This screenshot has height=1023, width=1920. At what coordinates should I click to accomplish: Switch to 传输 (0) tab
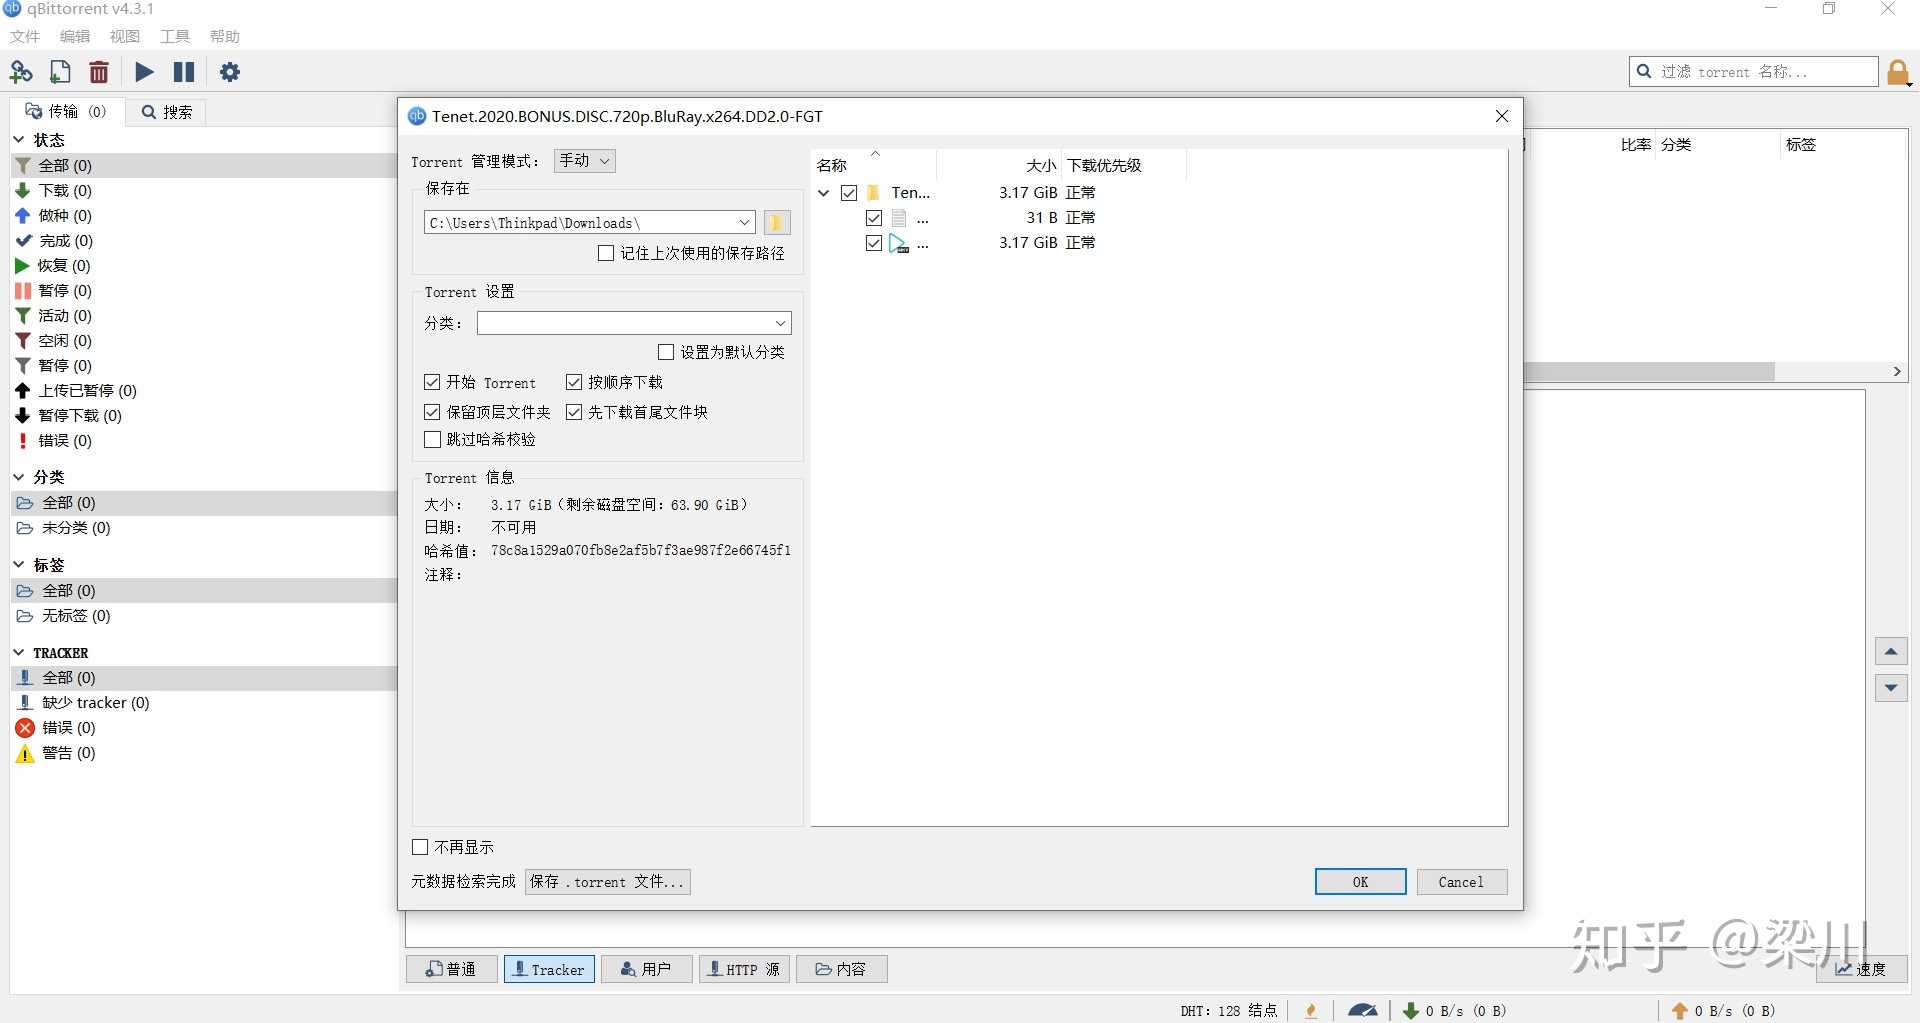[x=66, y=111]
